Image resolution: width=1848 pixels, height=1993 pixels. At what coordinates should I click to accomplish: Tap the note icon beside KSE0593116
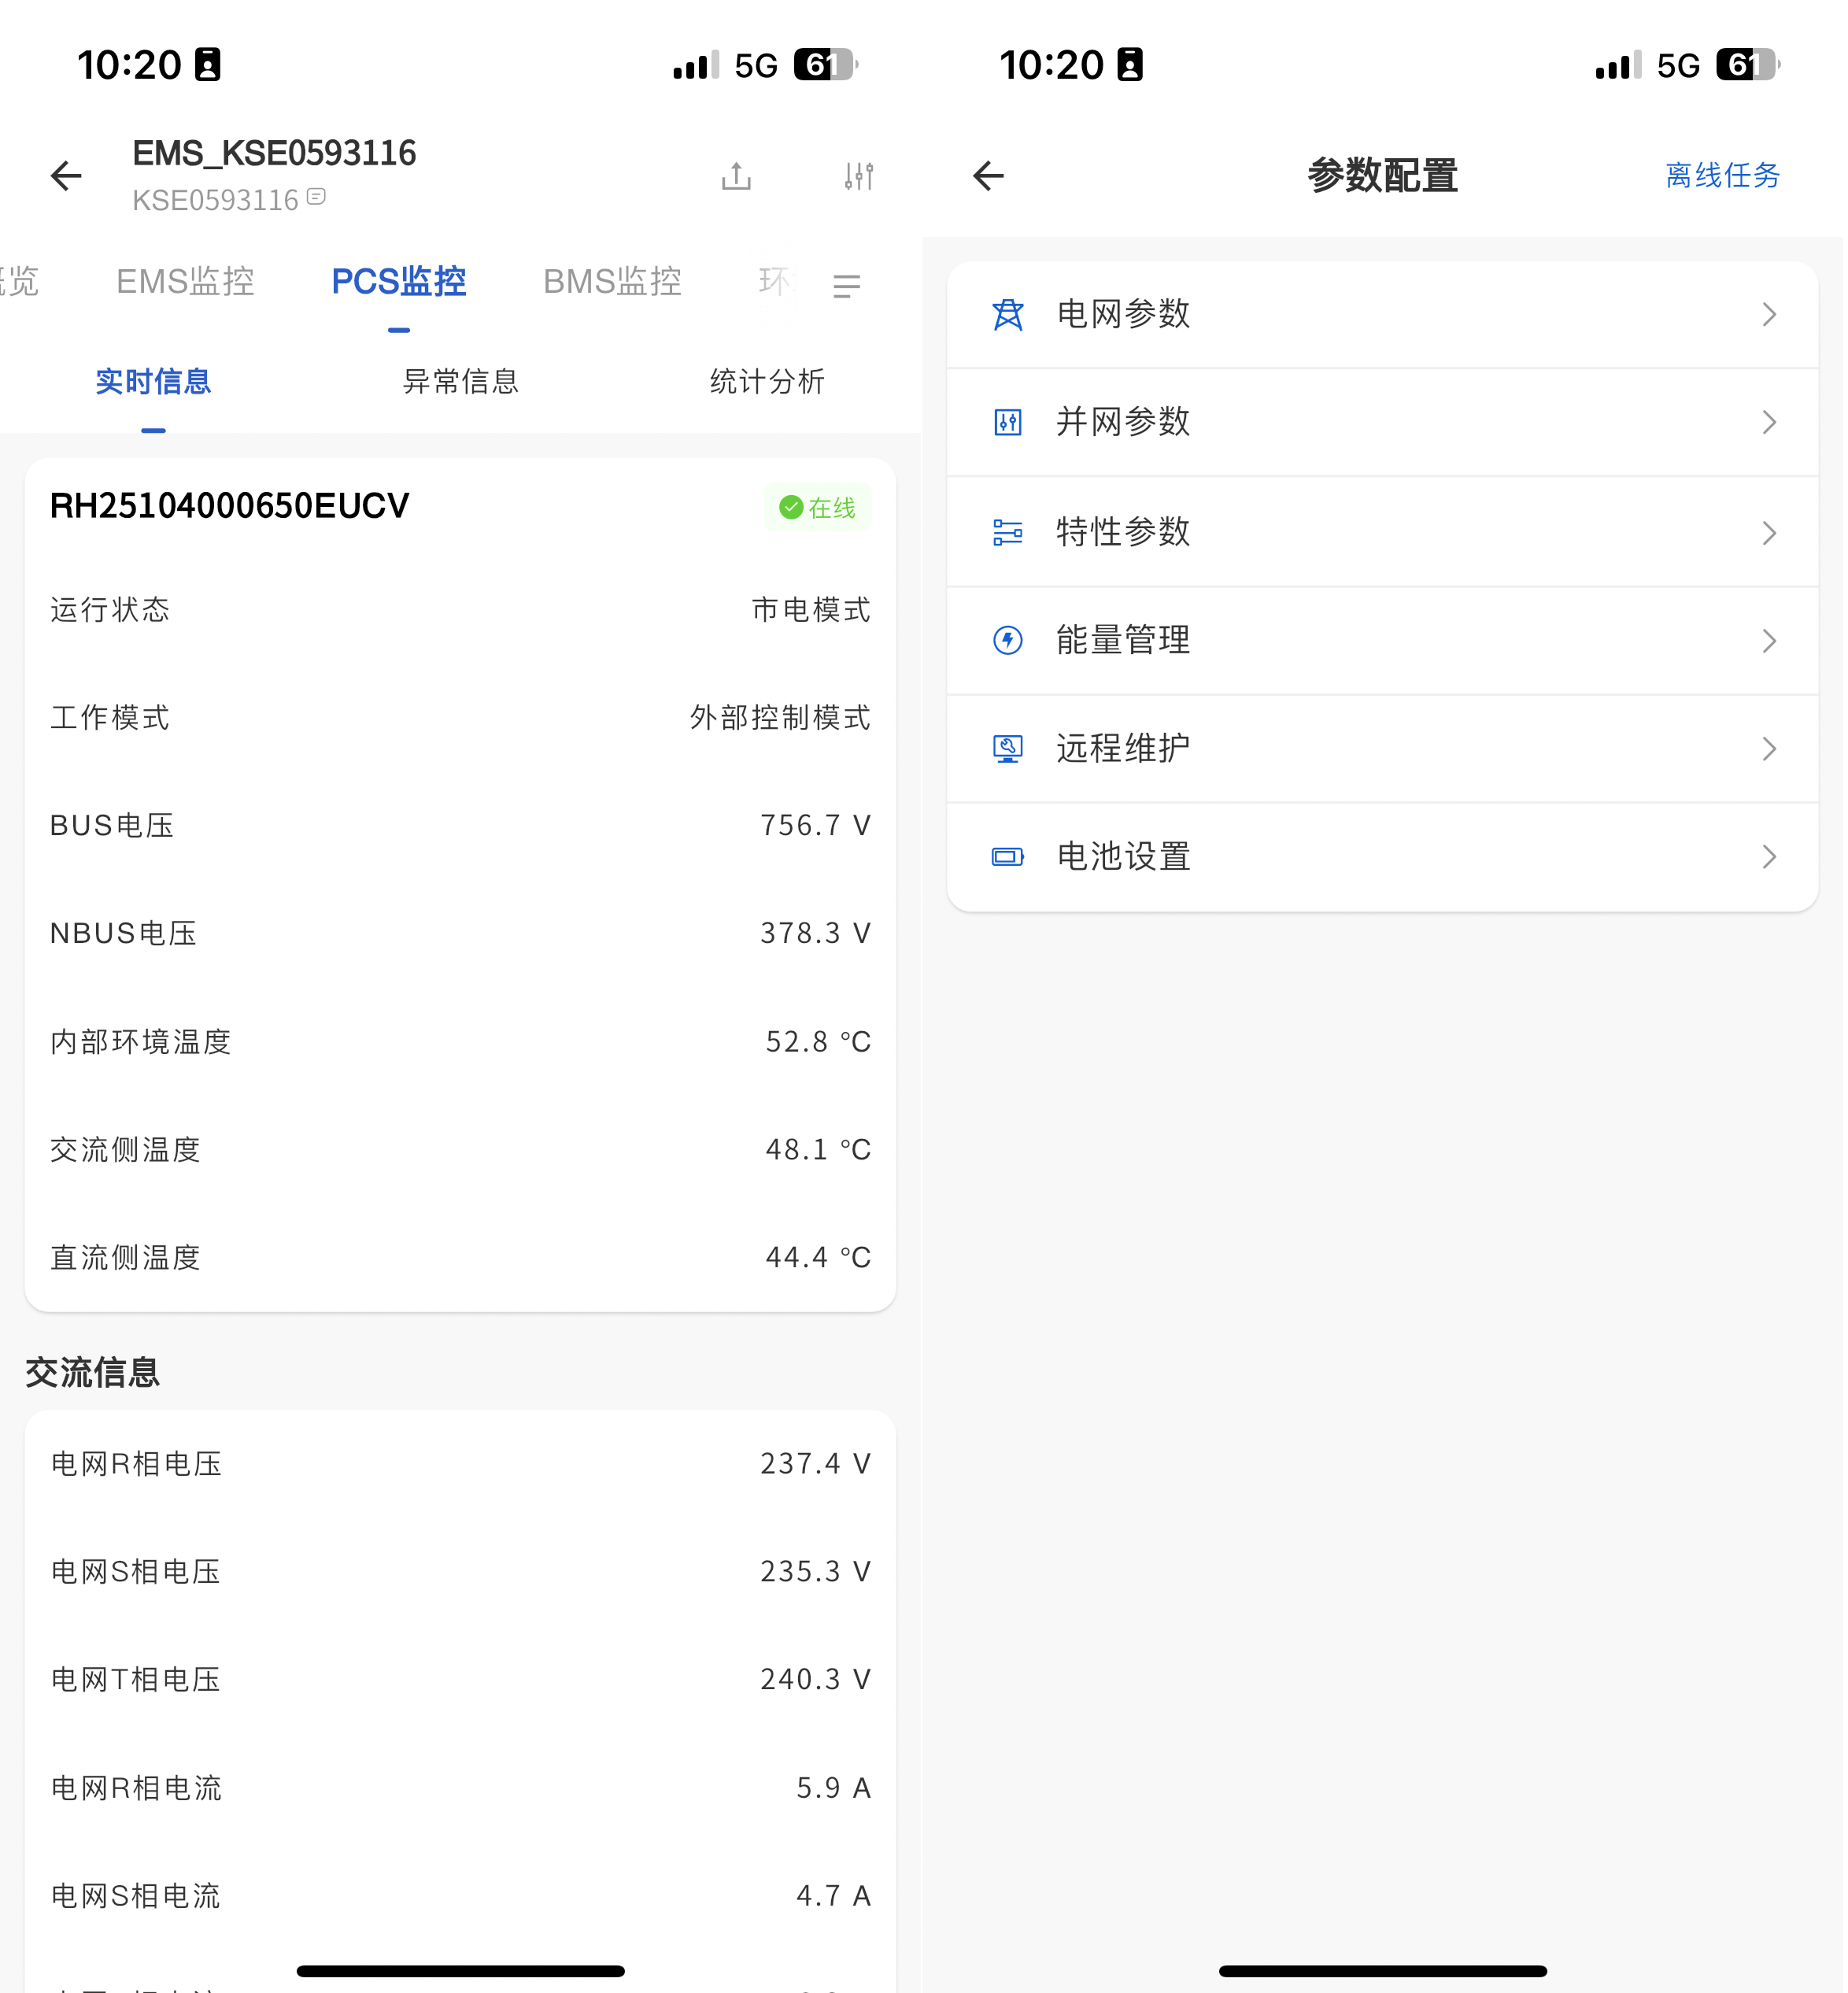317,197
